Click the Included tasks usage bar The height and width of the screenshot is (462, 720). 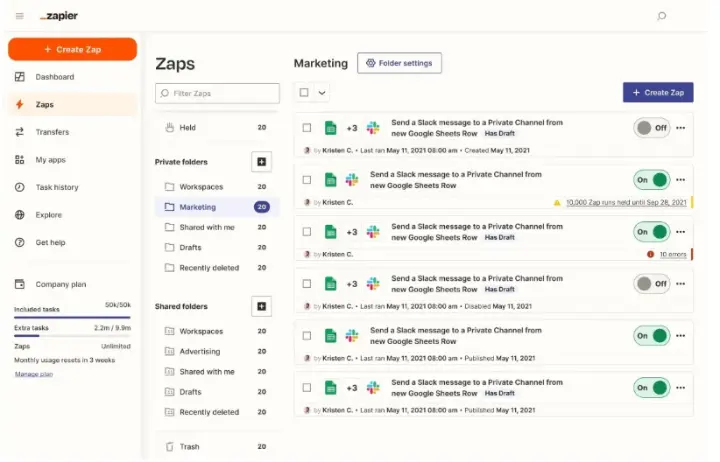pyautogui.click(x=72, y=317)
